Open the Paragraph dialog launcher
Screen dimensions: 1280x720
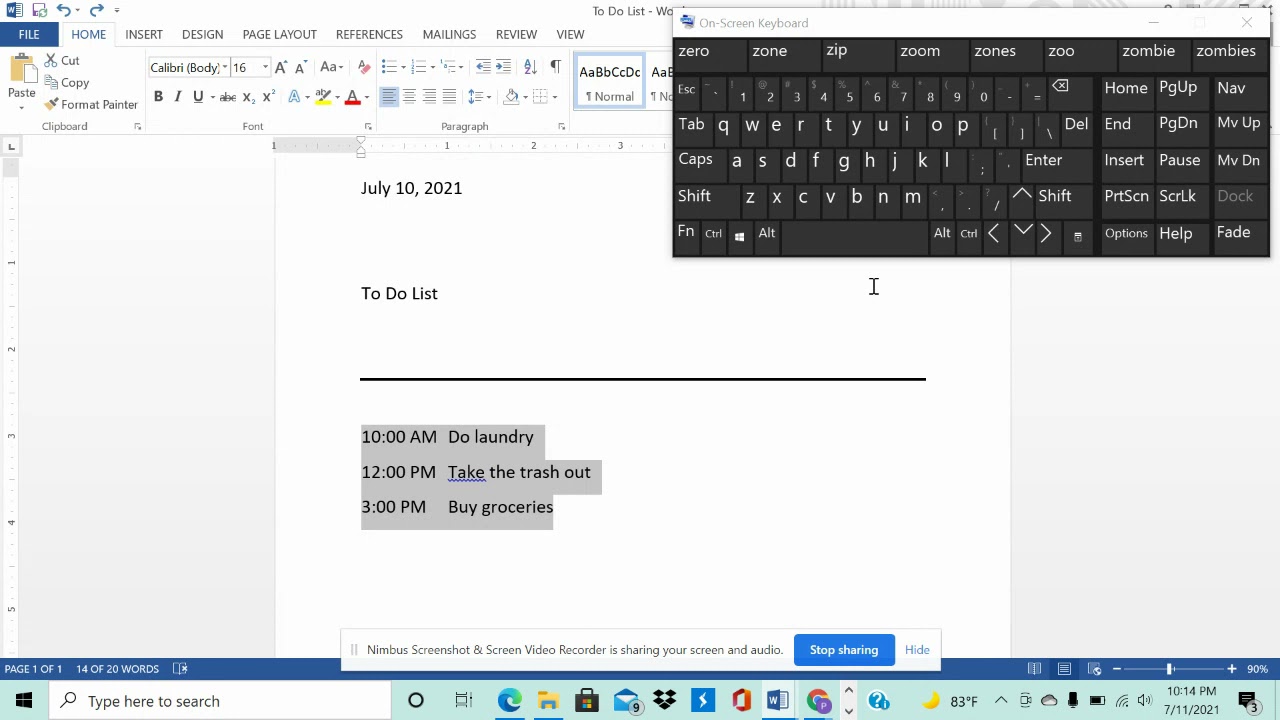(x=561, y=127)
